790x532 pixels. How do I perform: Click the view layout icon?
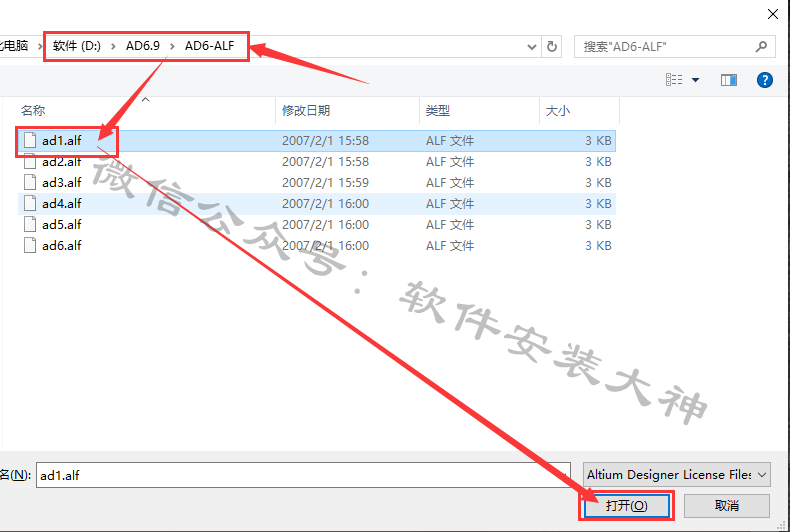click(x=674, y=80)
